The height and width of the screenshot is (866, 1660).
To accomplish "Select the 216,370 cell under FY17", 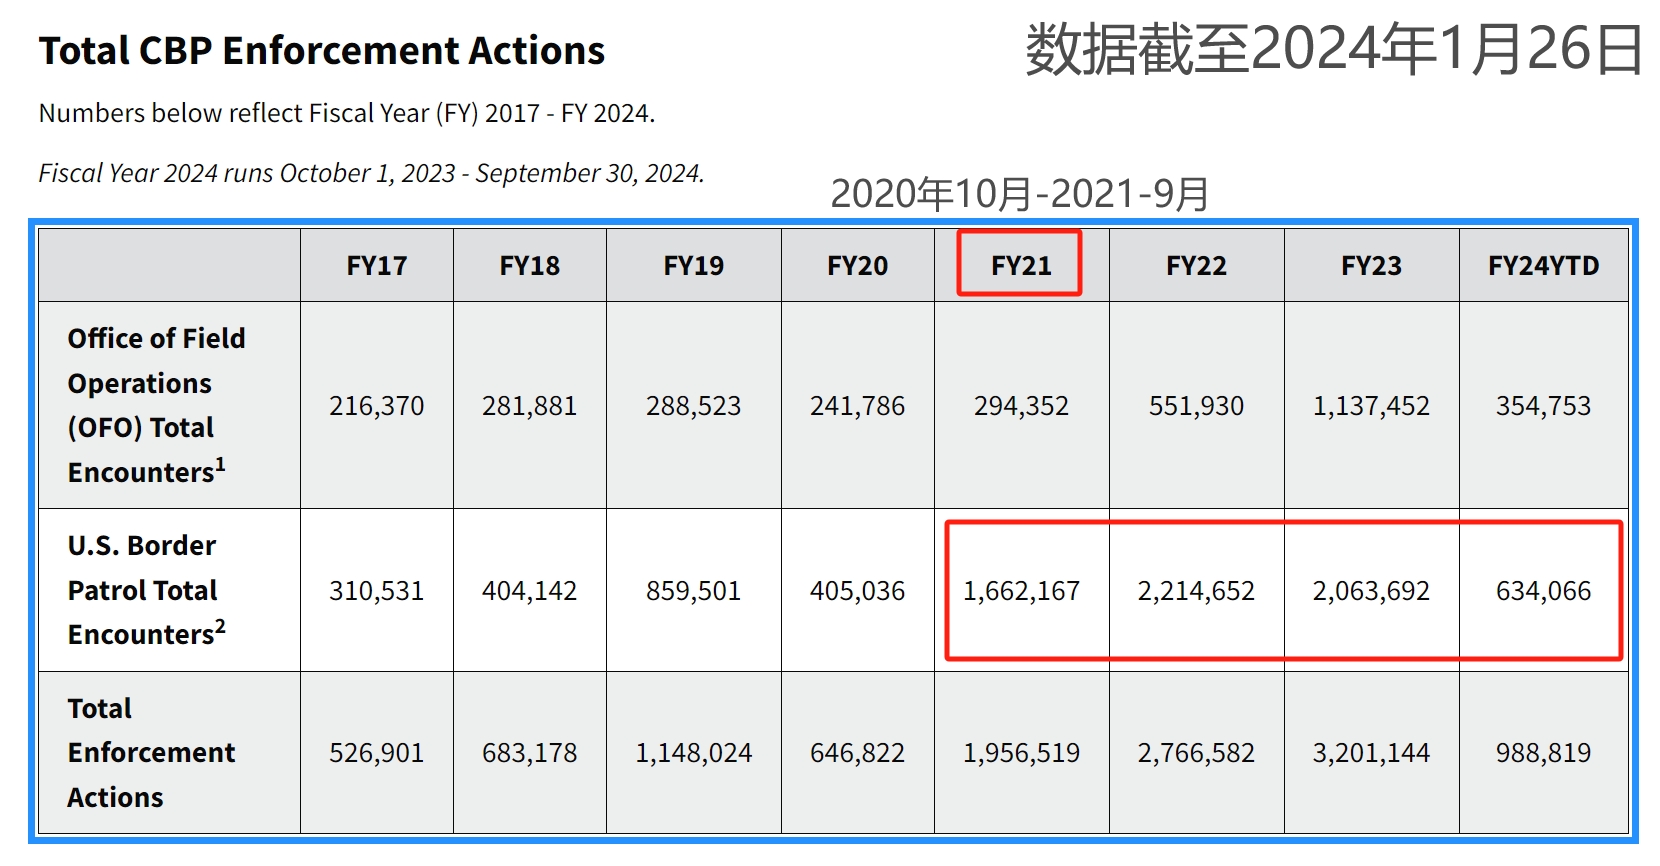I will (377, 406).
